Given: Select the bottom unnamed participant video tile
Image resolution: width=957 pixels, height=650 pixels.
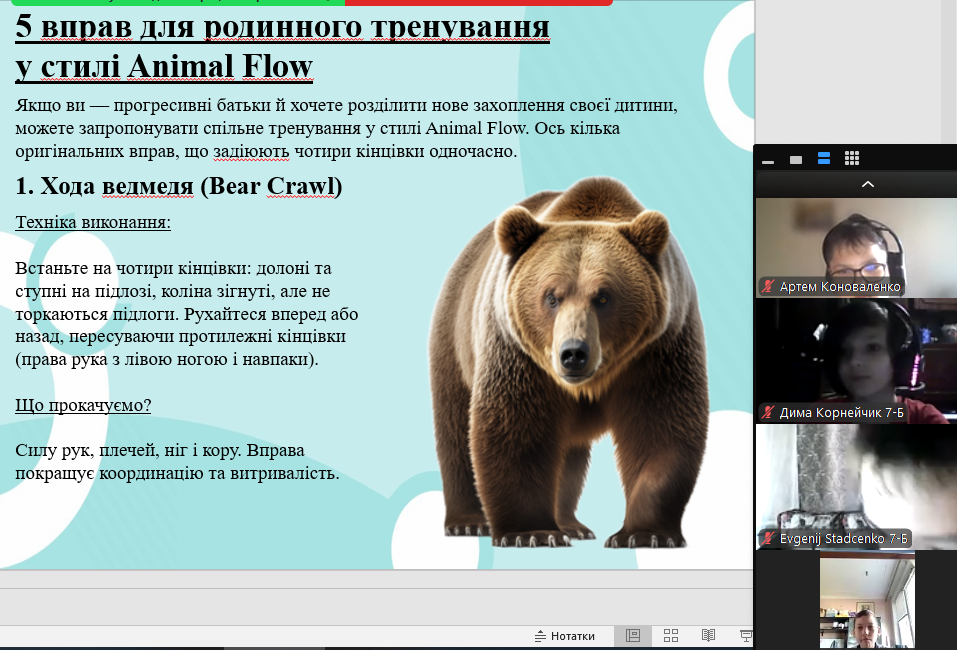Looking at the screenshot, I should click(867, 600).
